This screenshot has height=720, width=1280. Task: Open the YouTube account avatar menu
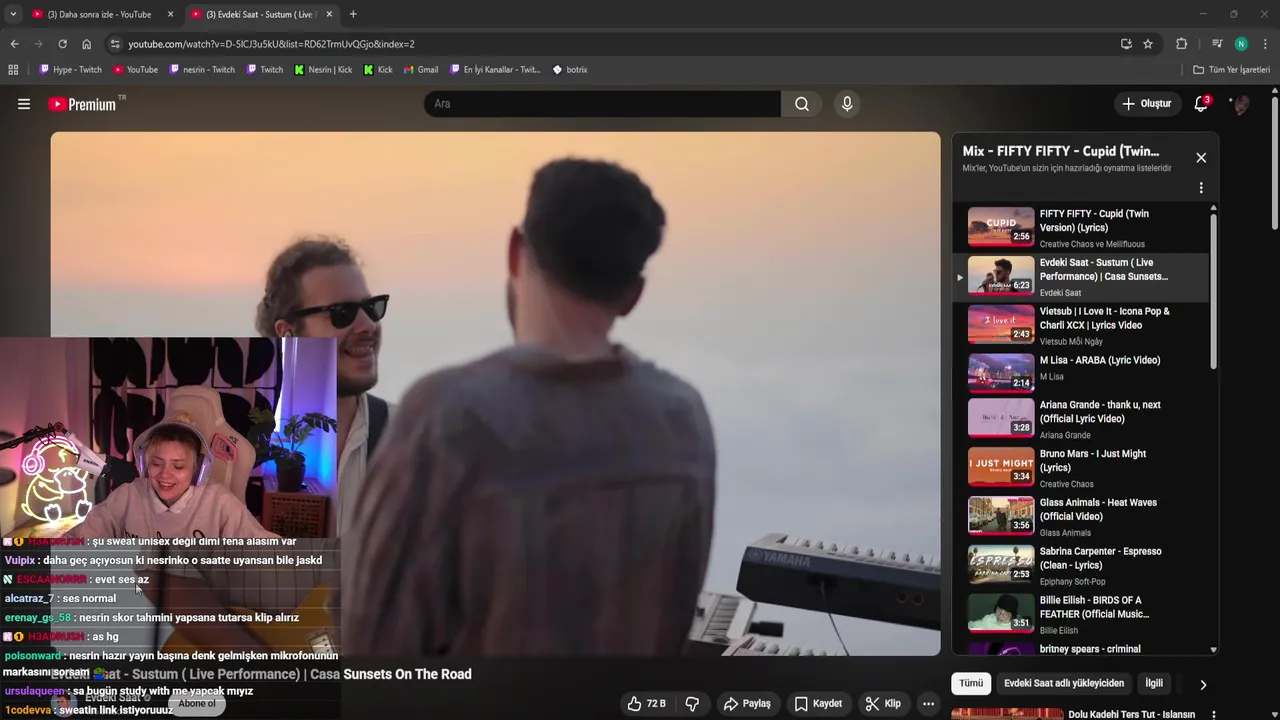point(1240,104)
